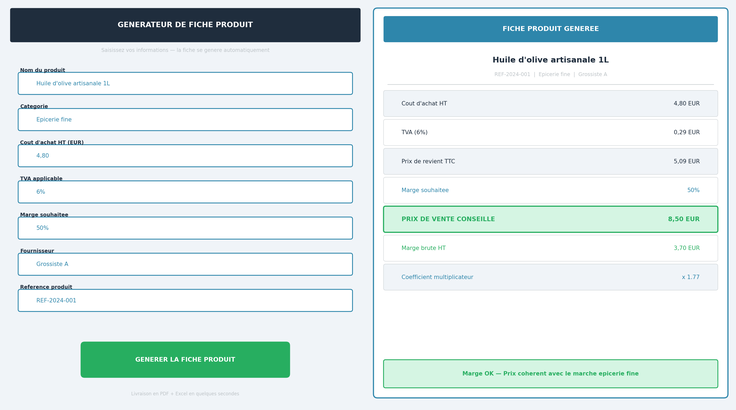Click the TVA applicable field

click(185, 192)
